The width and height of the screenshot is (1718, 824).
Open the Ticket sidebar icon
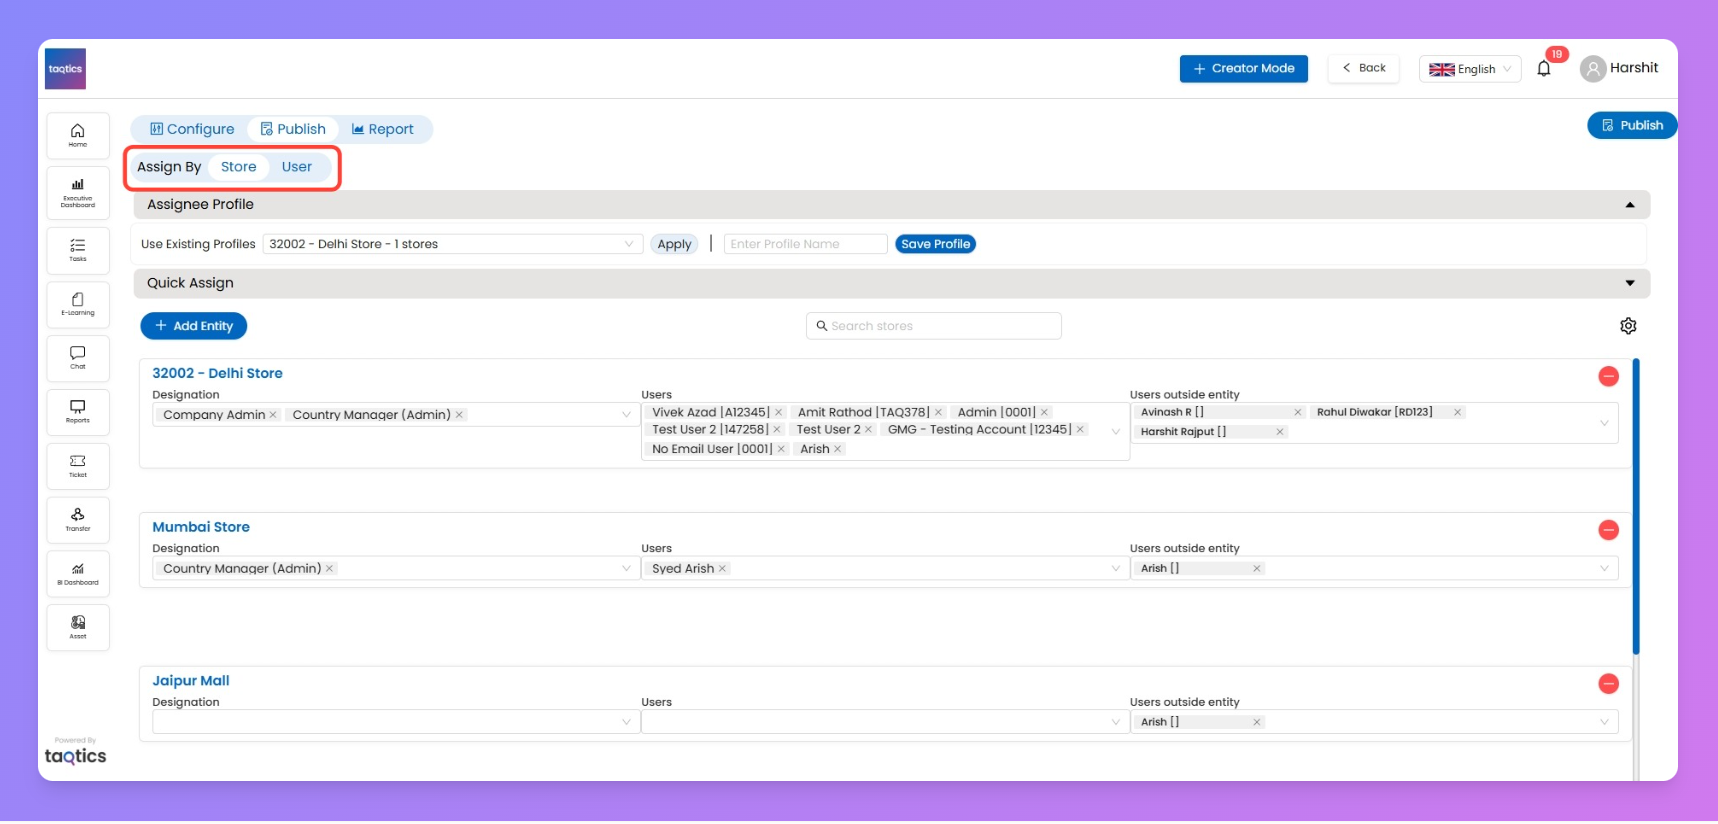77,465
